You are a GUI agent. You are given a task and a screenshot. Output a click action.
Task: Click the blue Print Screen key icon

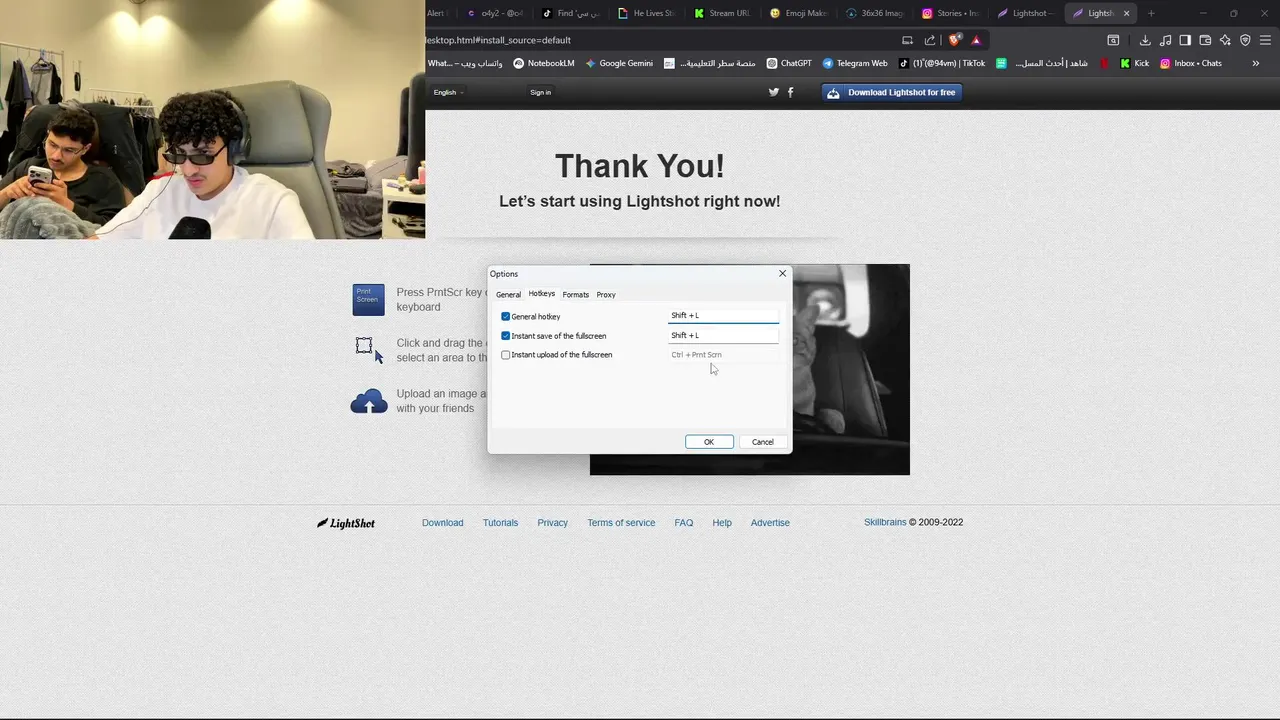(368, 300)
